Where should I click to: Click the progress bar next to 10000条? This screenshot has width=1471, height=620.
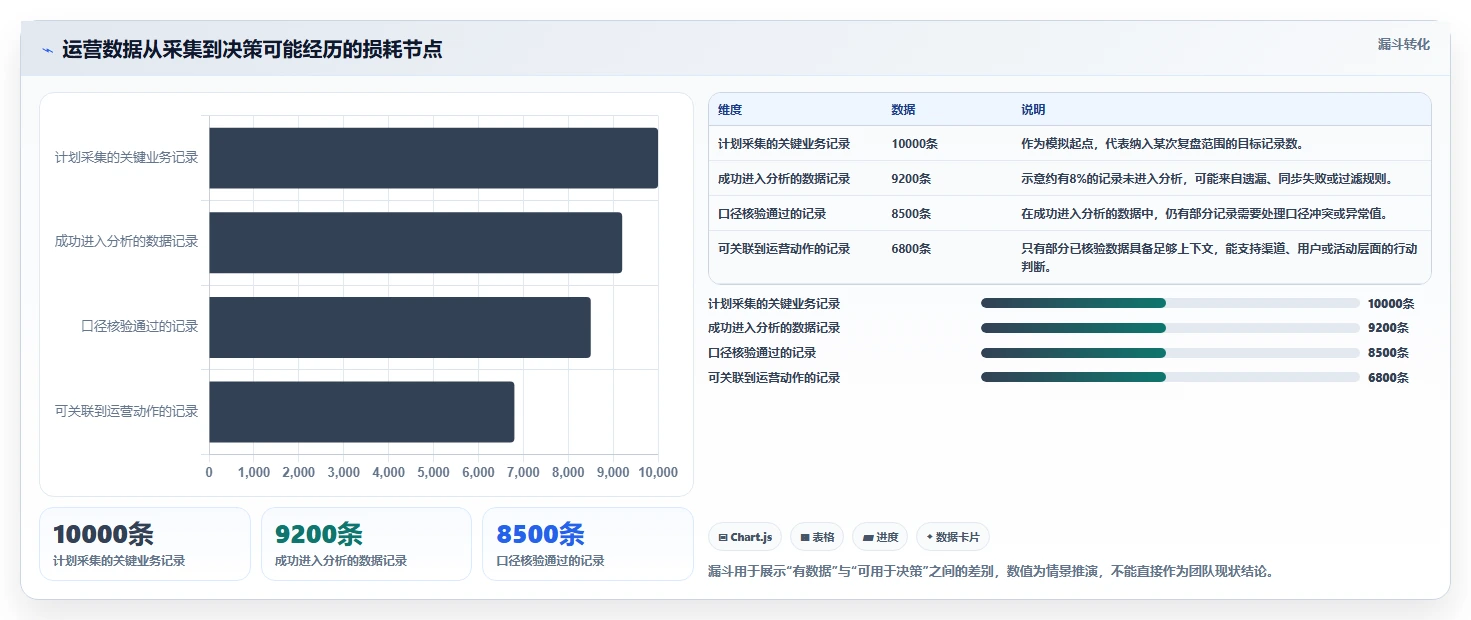click(1170, 303)
